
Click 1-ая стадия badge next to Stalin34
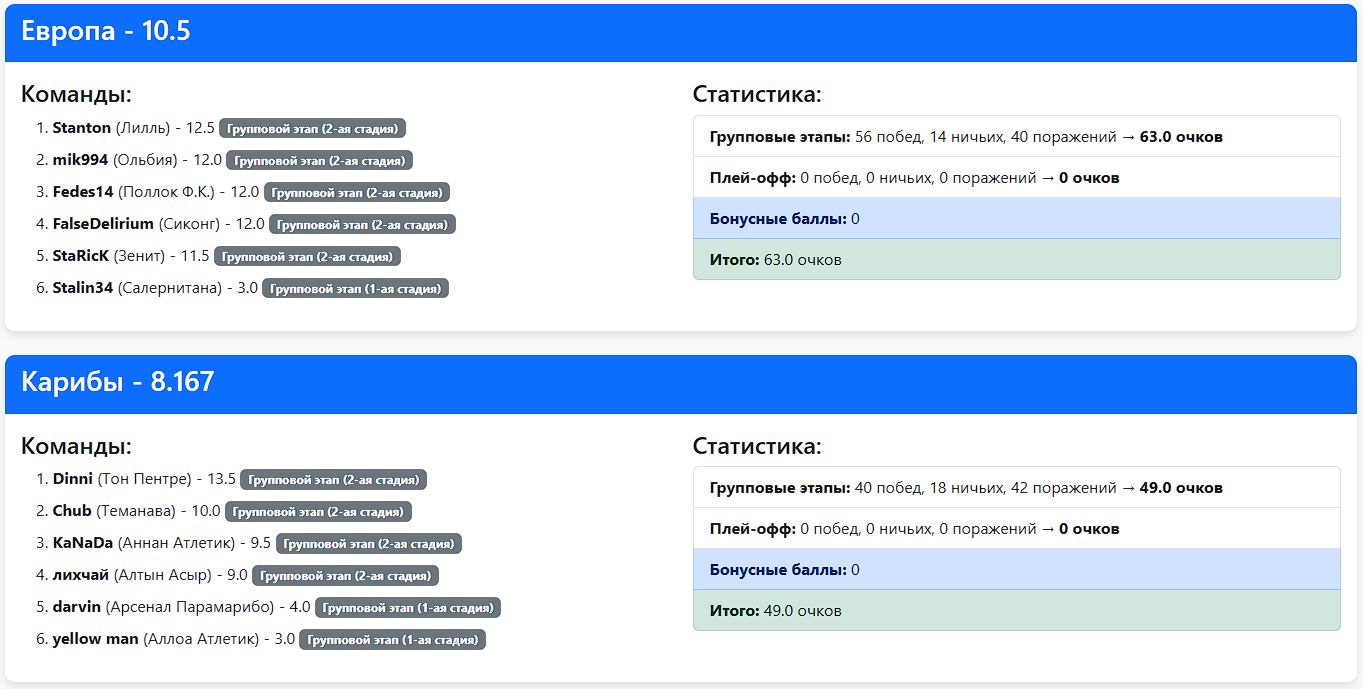point(356,288)
